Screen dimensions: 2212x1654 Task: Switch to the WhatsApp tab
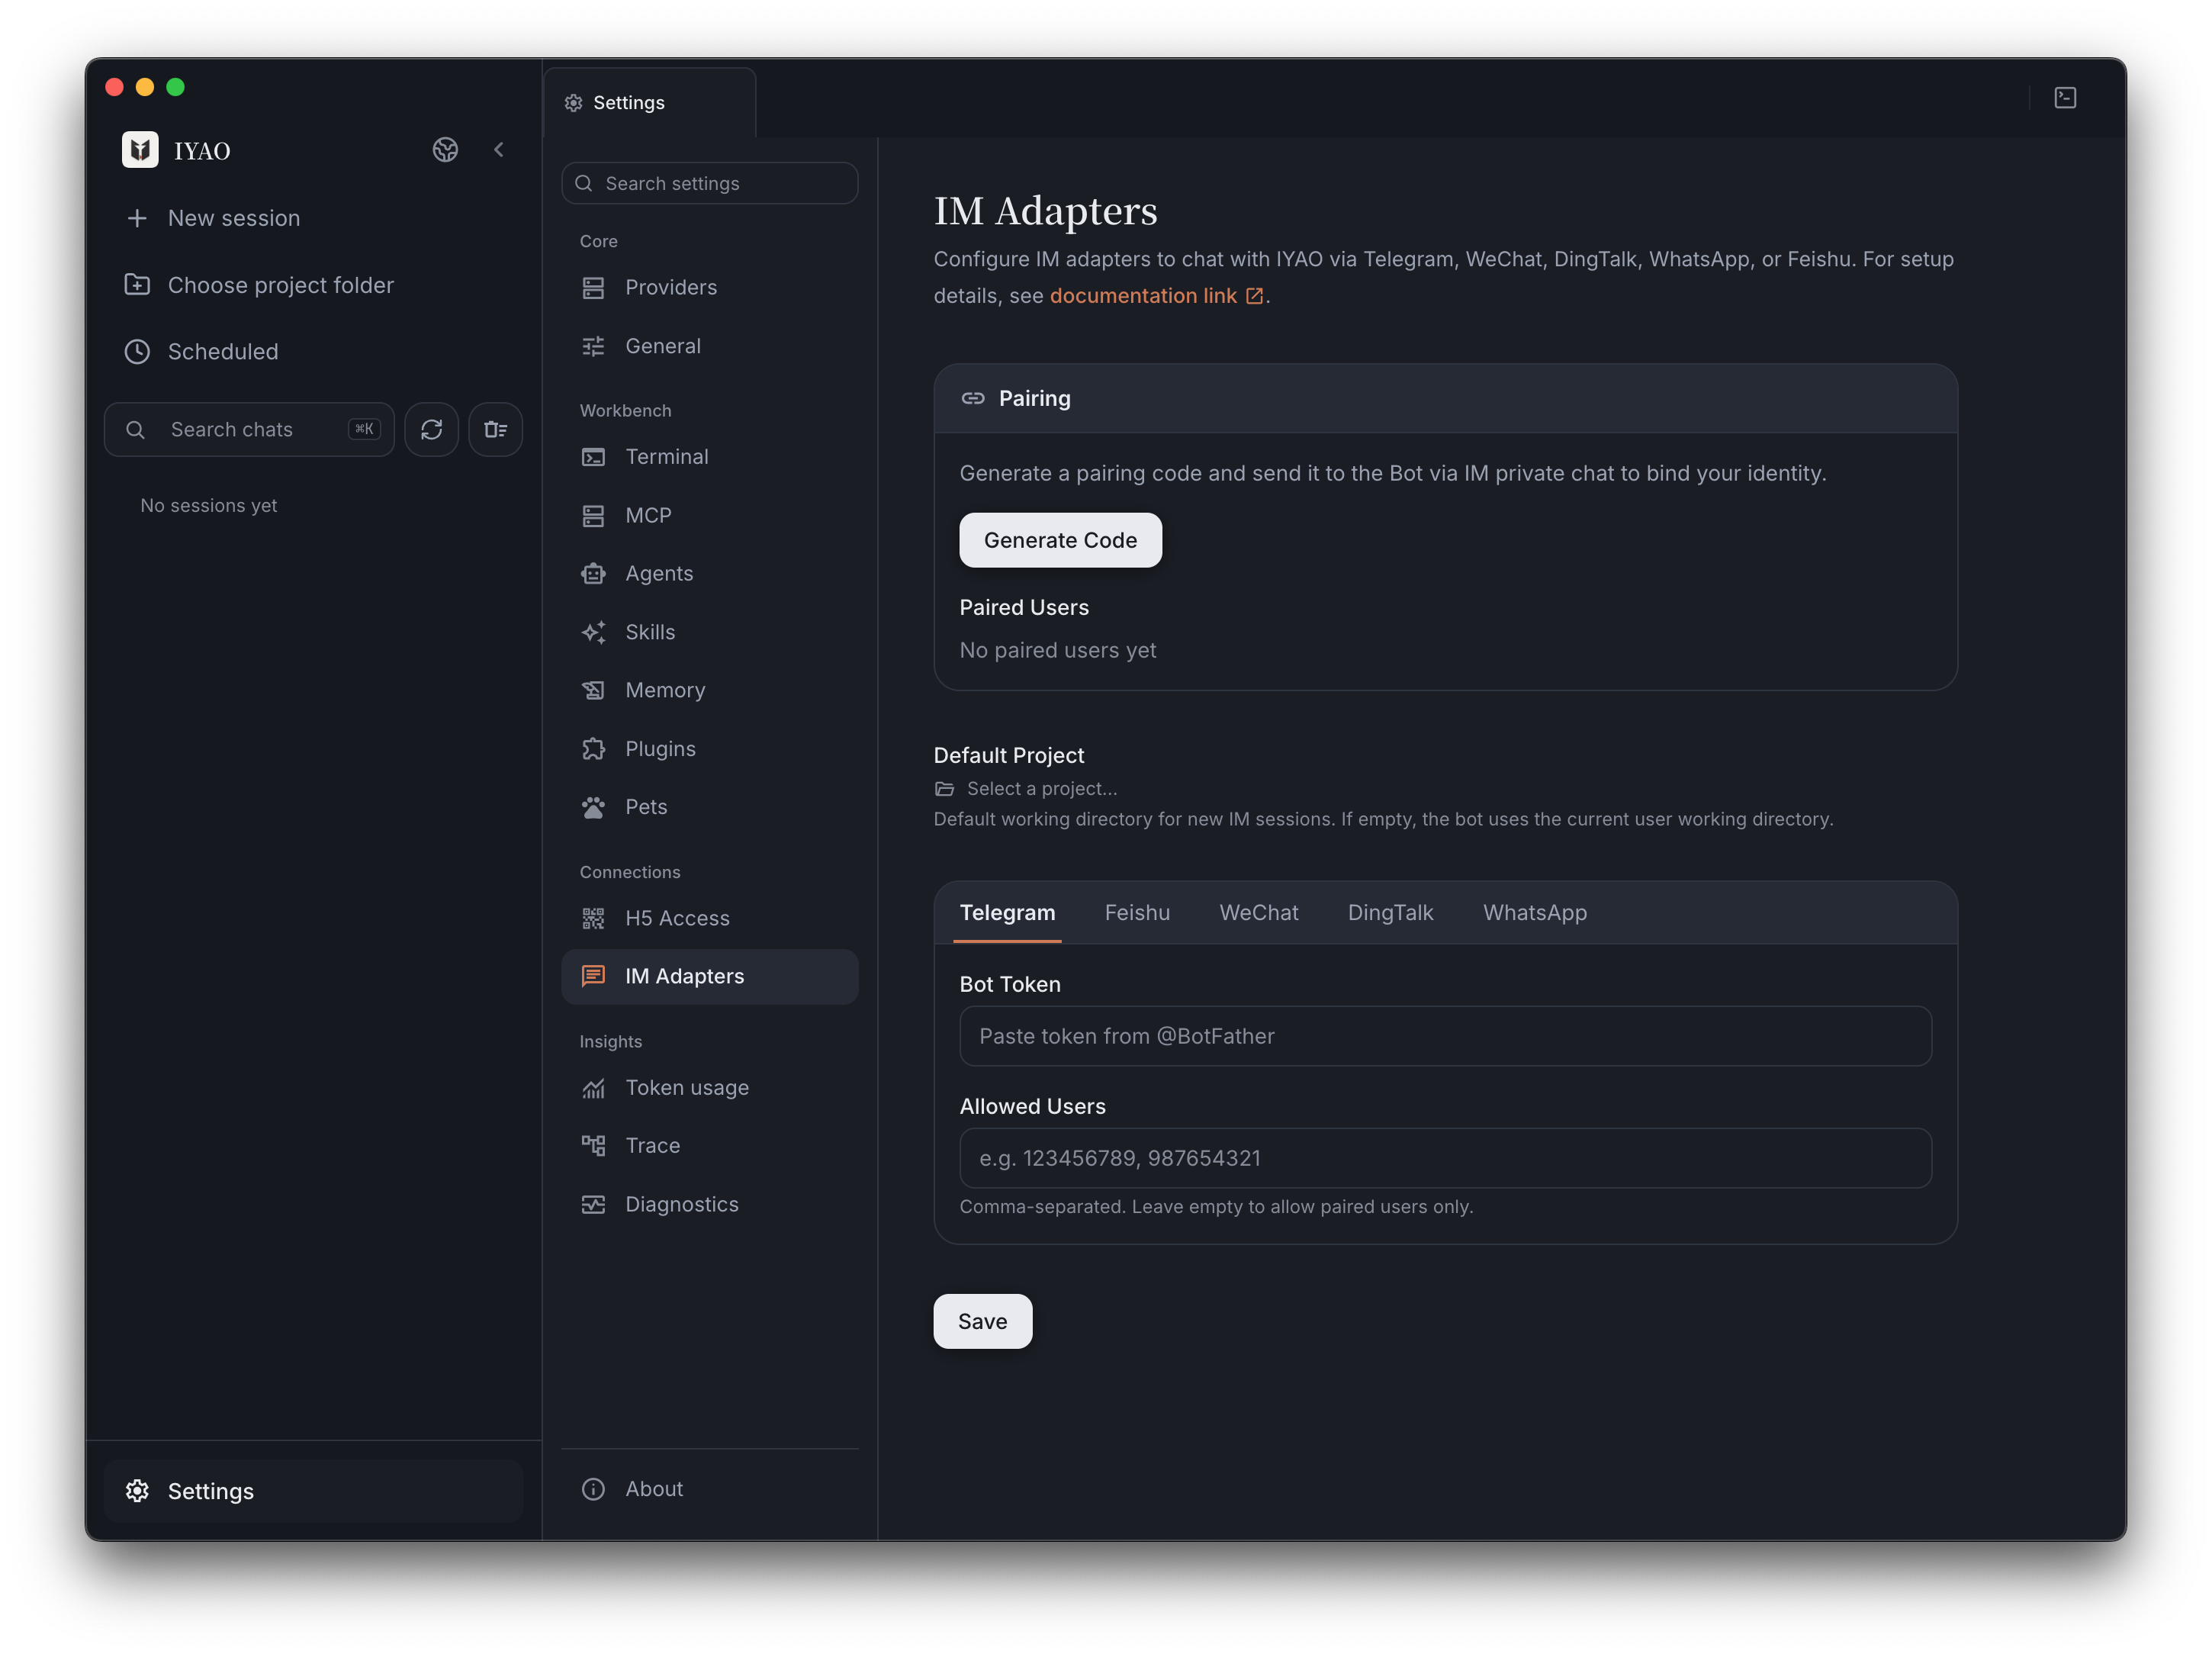(1535, 913)
